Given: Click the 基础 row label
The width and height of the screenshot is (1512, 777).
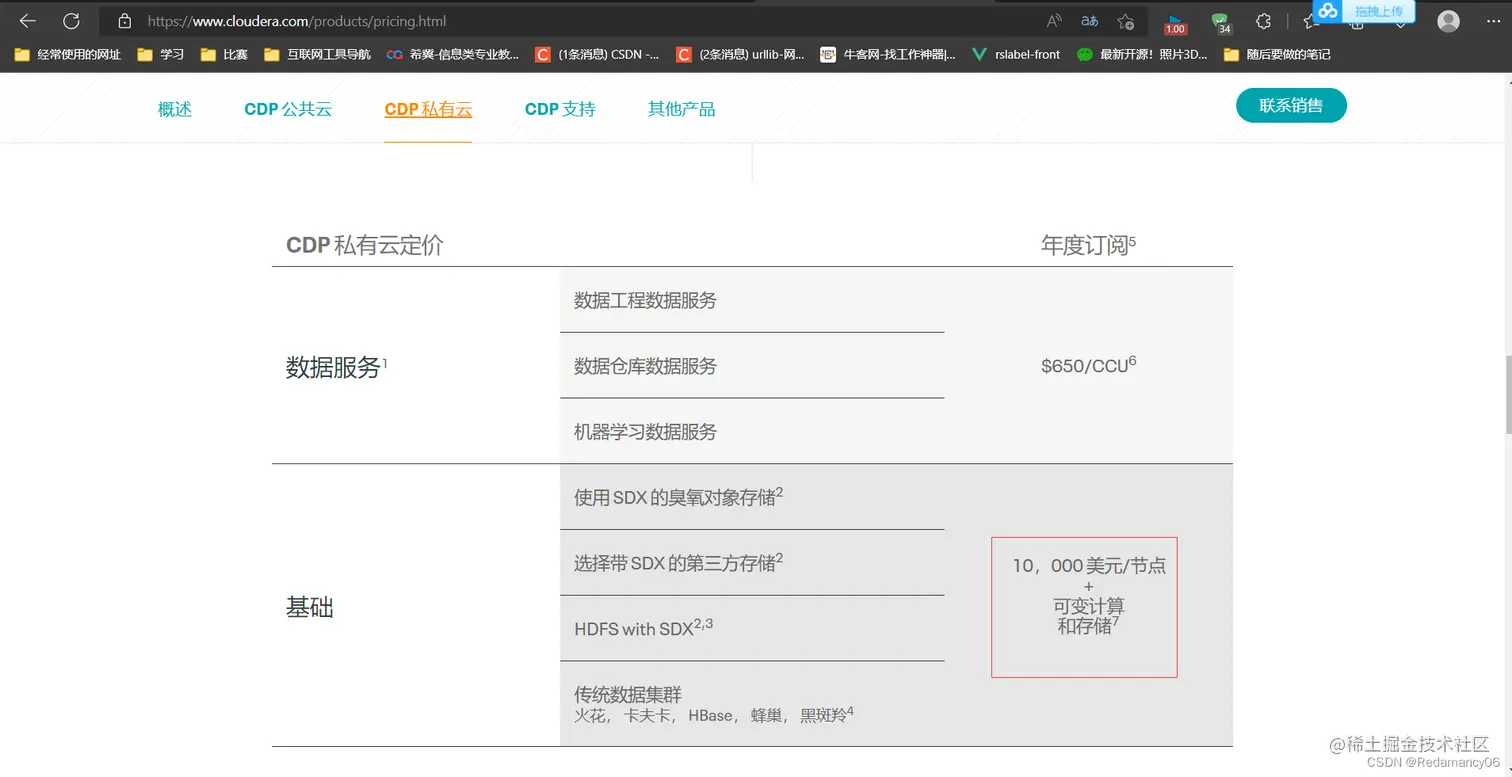Looking at the screenshot, I should pos(310,607).
